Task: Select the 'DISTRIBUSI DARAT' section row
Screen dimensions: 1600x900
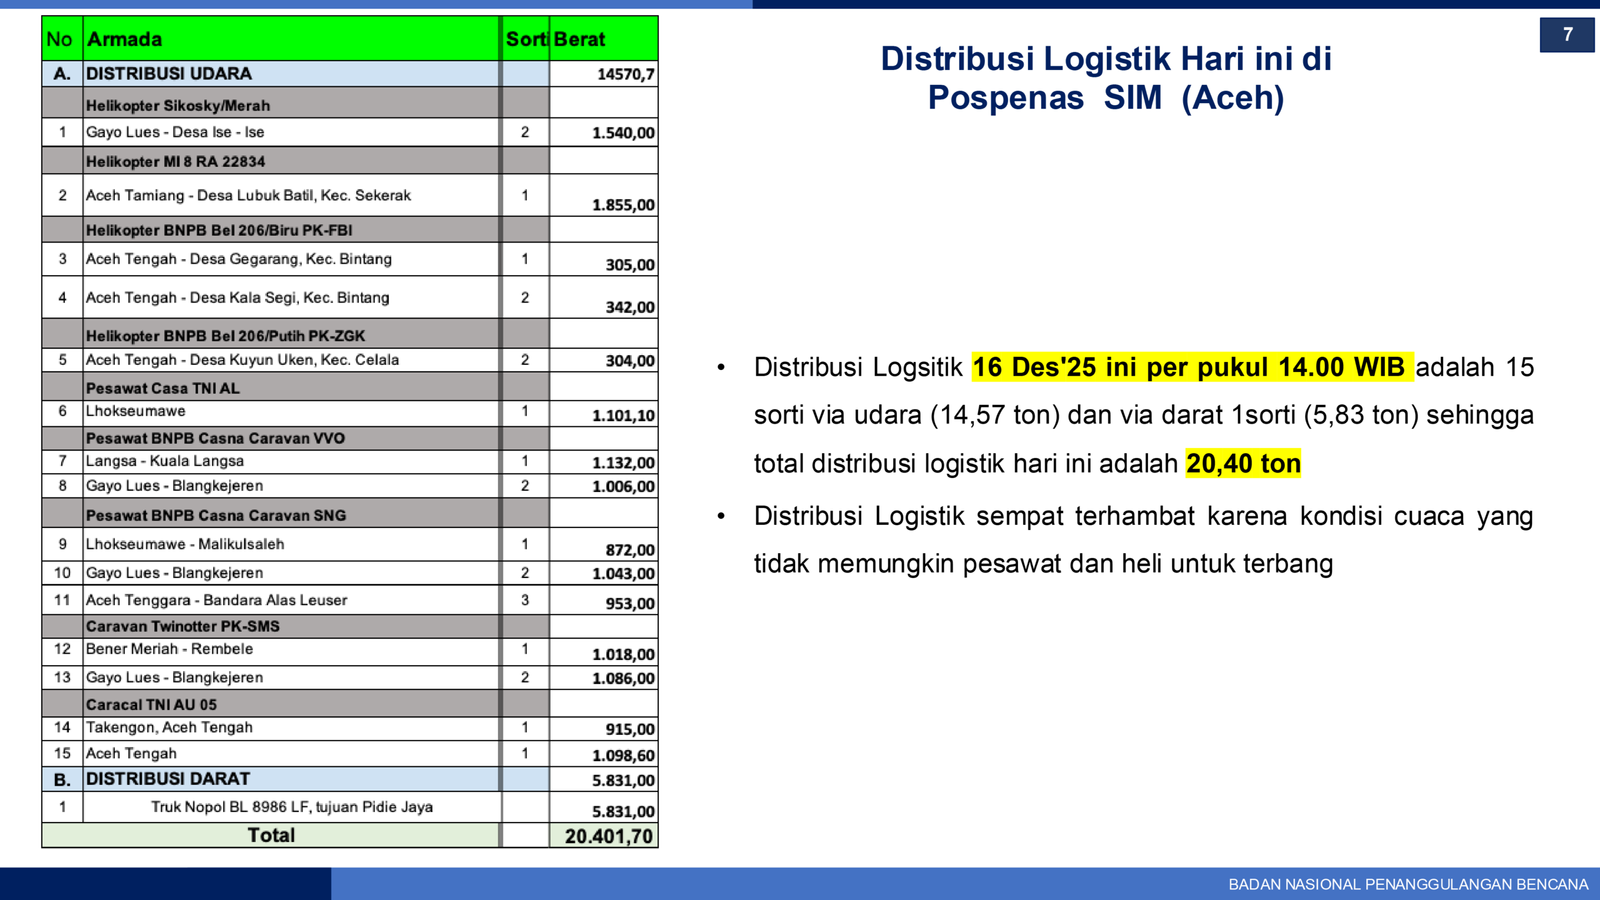Action: 168,779
